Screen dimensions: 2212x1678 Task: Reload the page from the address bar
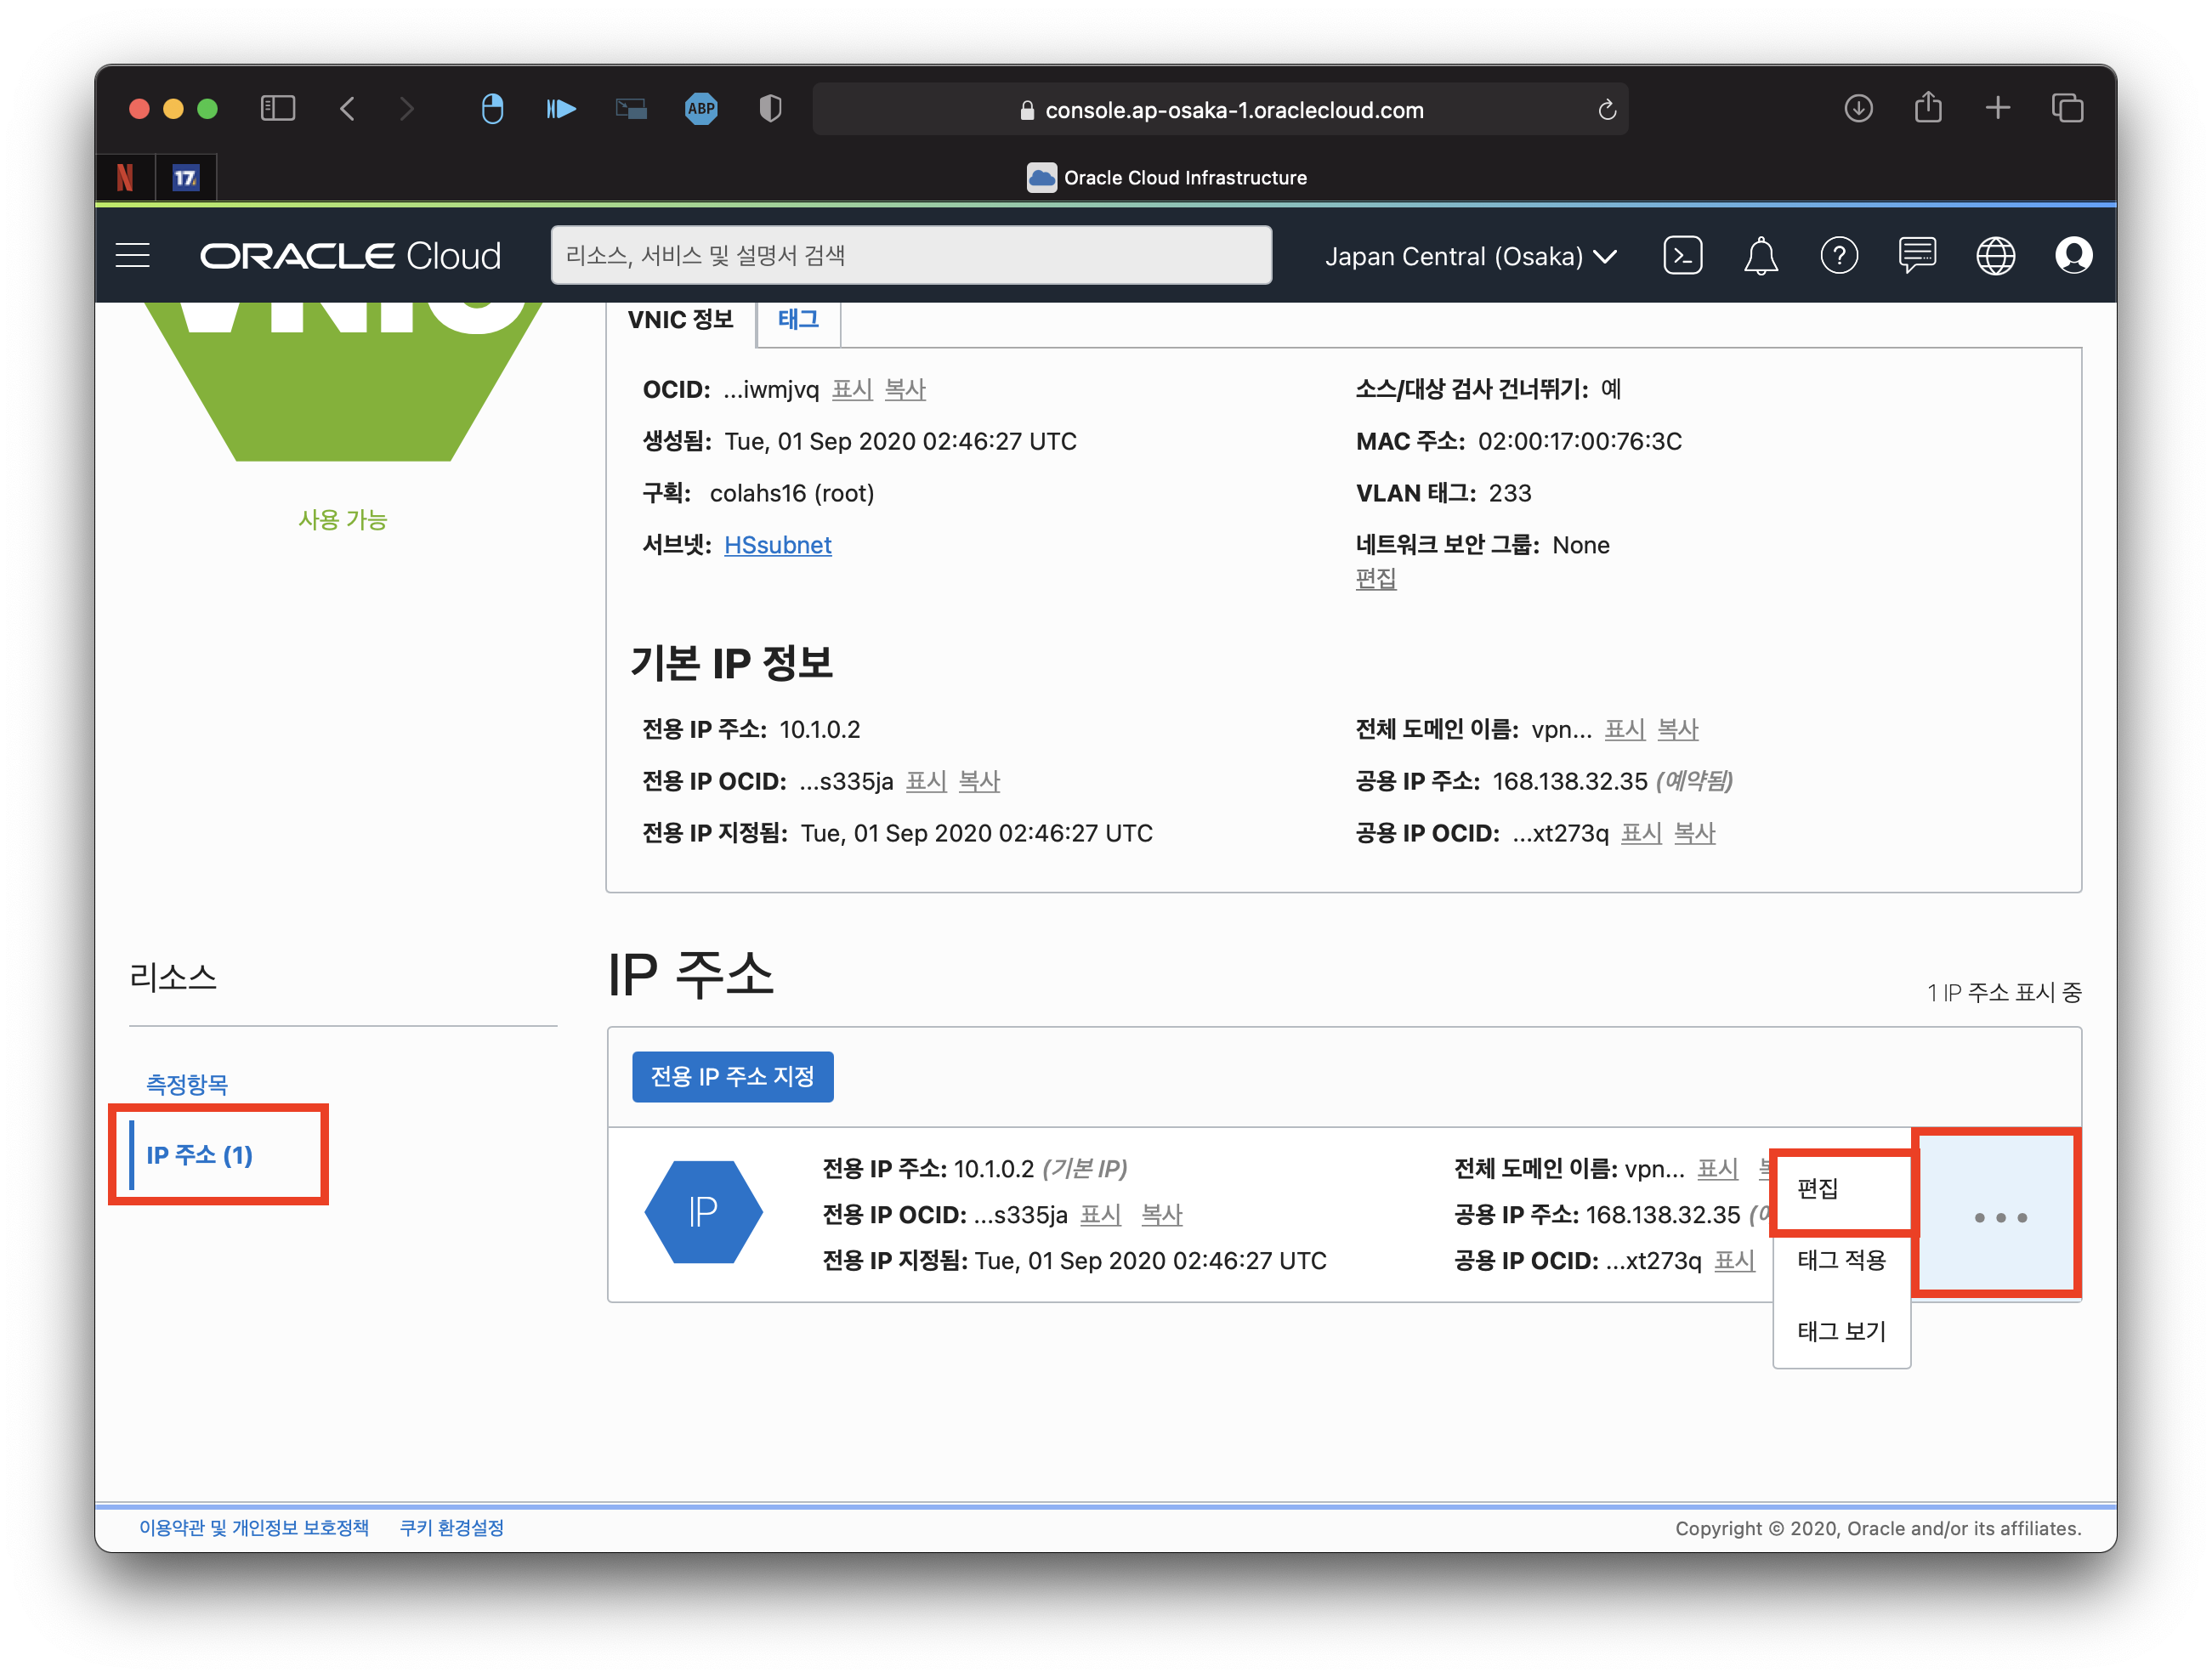1606,110
